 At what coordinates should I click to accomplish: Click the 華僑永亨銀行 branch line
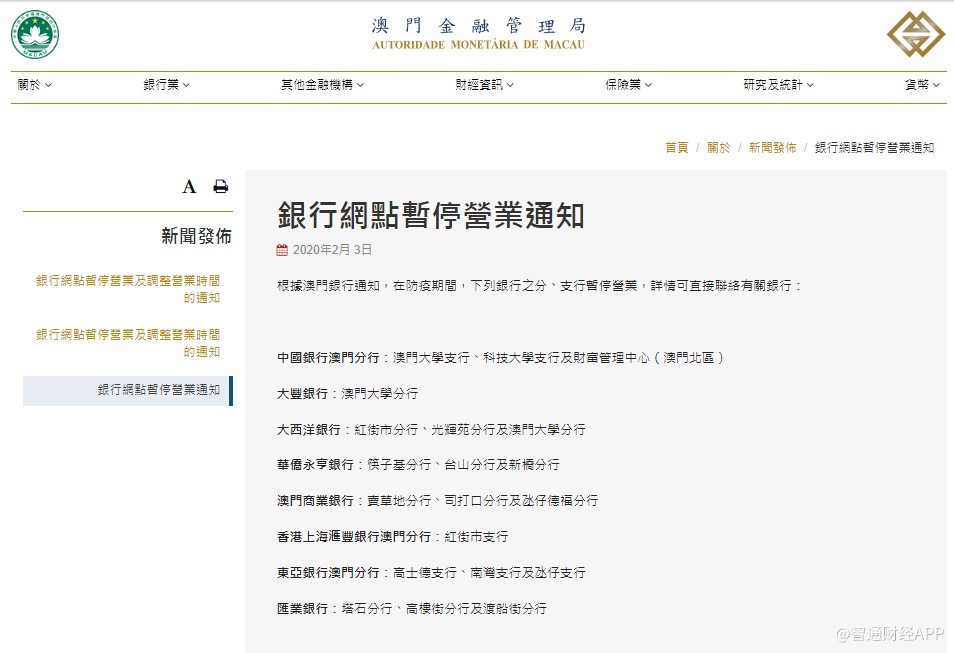418,465
